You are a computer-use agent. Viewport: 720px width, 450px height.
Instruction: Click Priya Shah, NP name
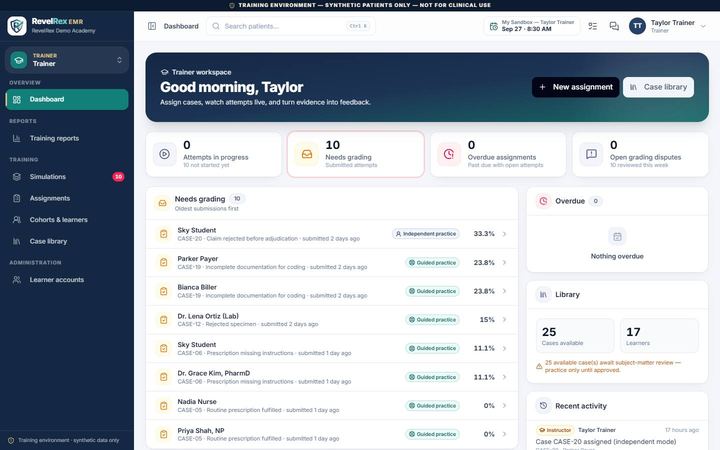coord(201,431)
